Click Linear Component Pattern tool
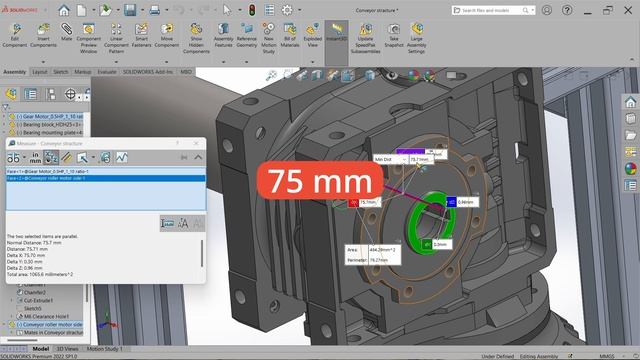The image size is (640, 360). (x=116, y=38)
